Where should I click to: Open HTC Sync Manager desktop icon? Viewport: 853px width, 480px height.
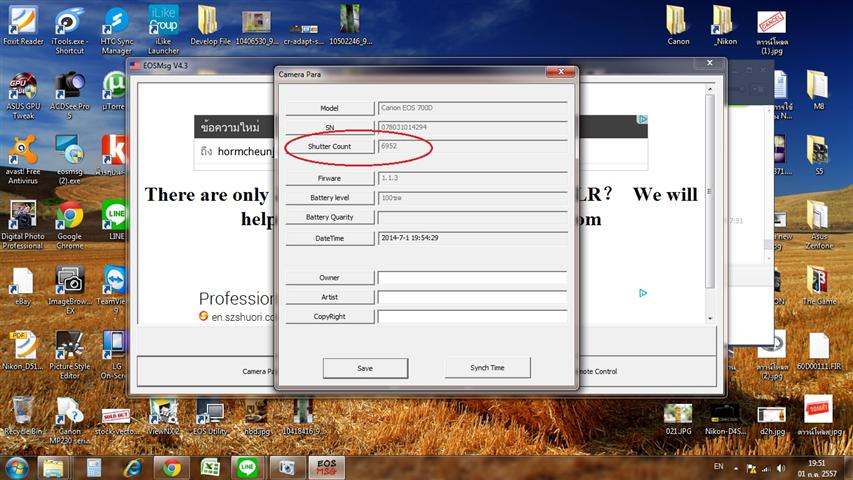pyautogui.click(x=116, y=30)
